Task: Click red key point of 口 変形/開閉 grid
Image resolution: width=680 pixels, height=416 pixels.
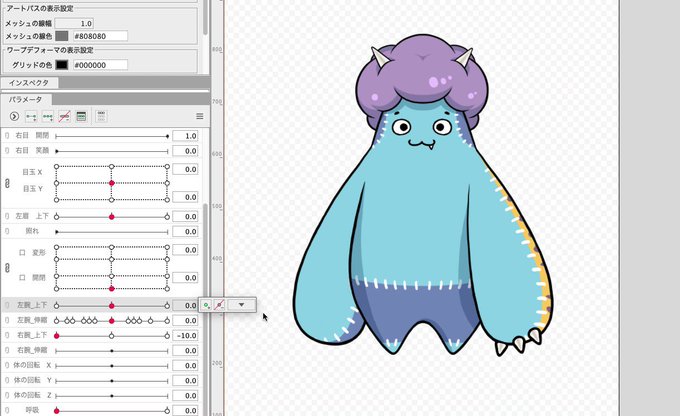Action: [x=111, y=288]
